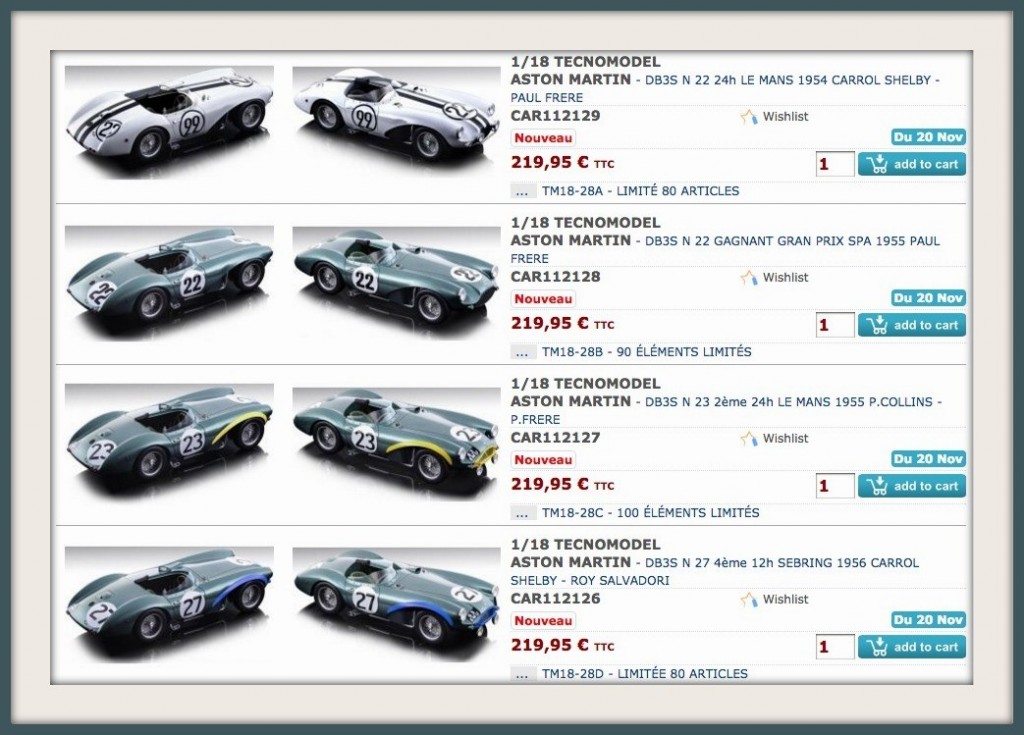
Task: Expand the ellipsis beside TM18-28D description
Action: point(522,674)
